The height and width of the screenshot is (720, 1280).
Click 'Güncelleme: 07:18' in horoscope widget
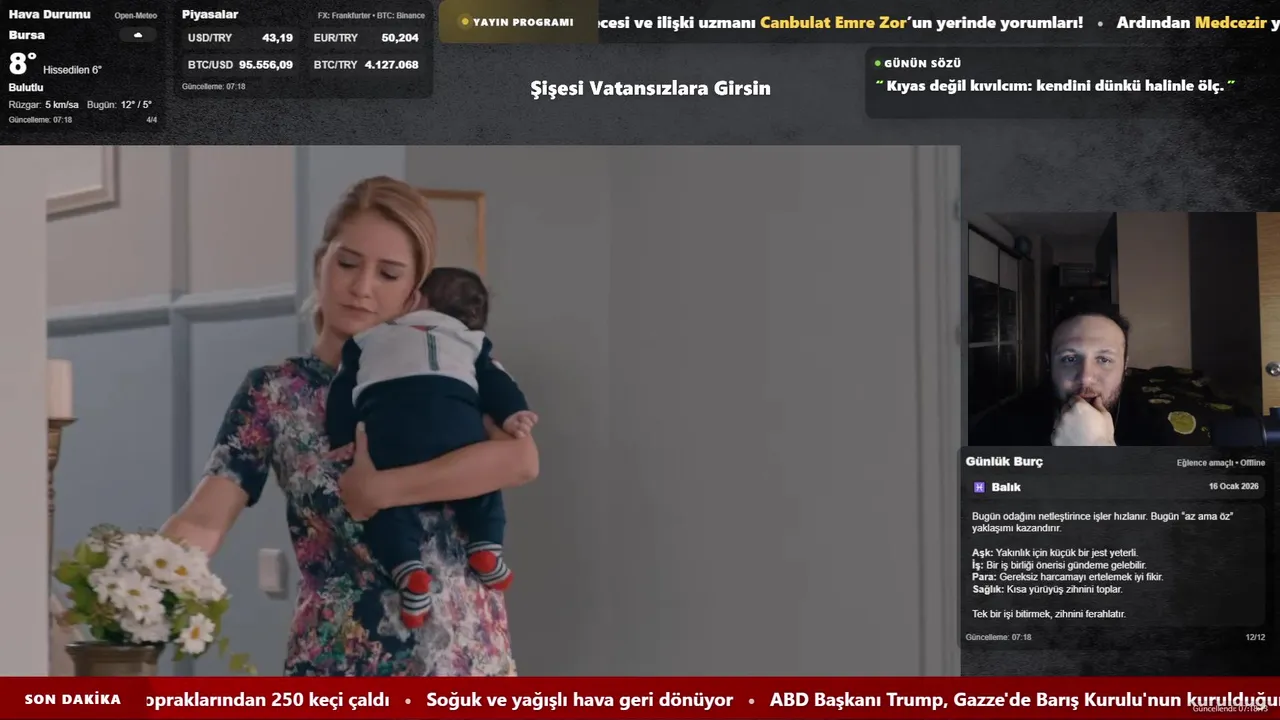tap(998, 637)
